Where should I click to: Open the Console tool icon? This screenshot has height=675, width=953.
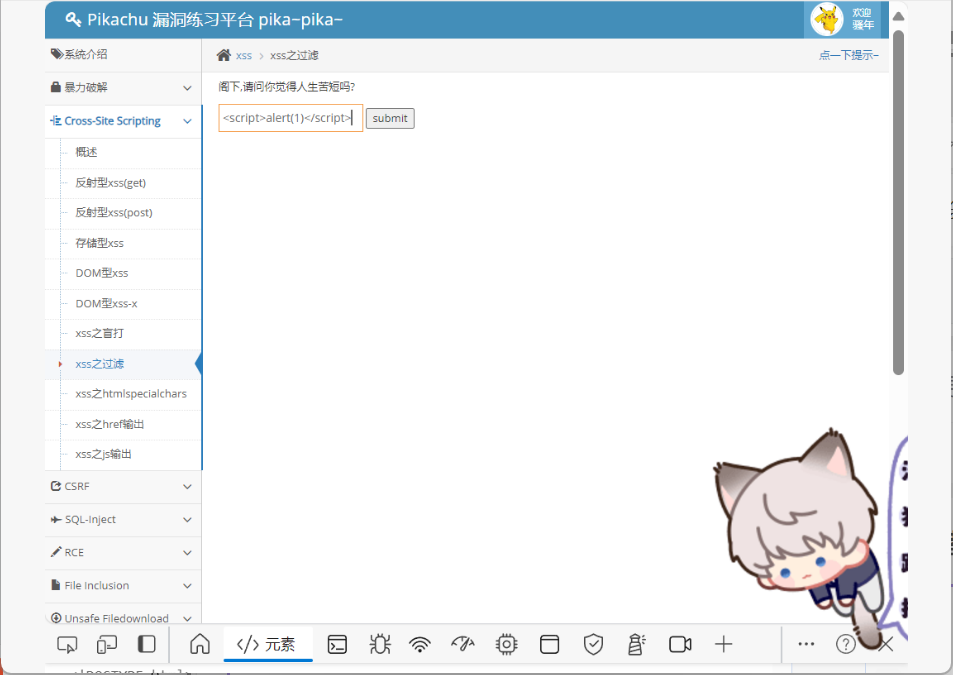(337, 644)
